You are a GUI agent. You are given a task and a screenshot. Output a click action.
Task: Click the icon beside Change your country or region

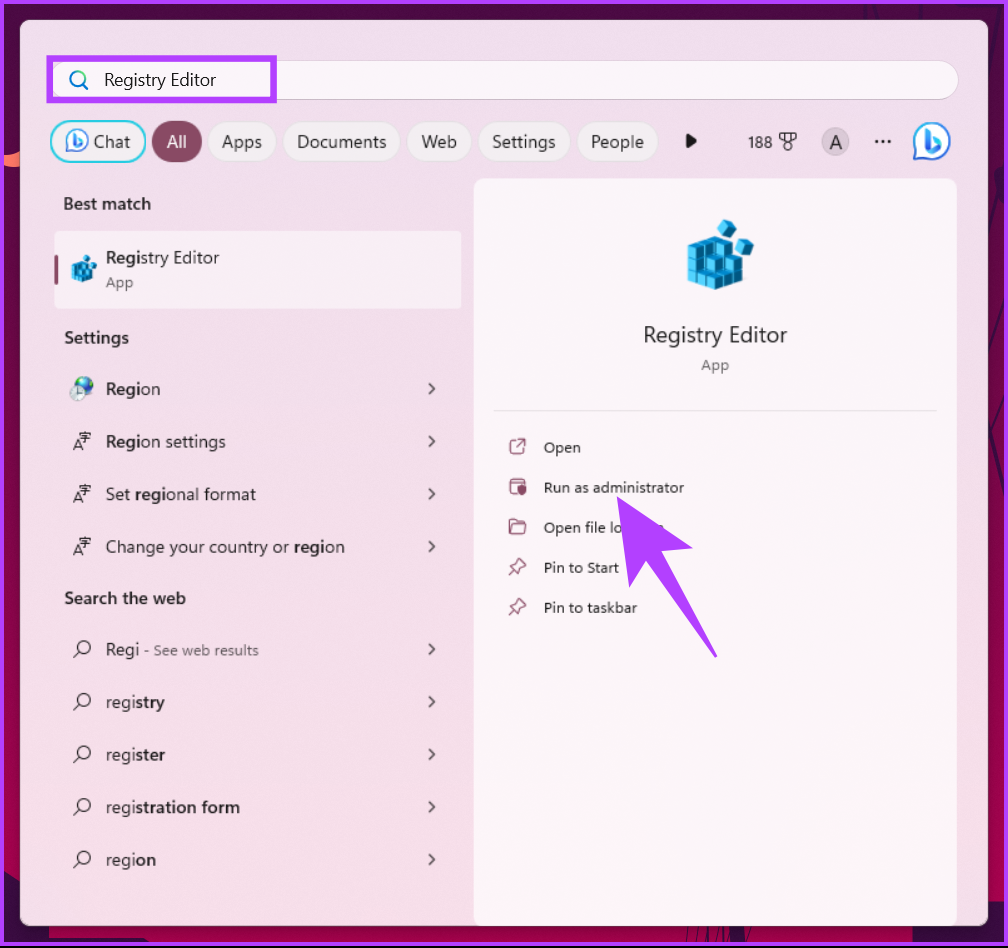pos(82,547)
